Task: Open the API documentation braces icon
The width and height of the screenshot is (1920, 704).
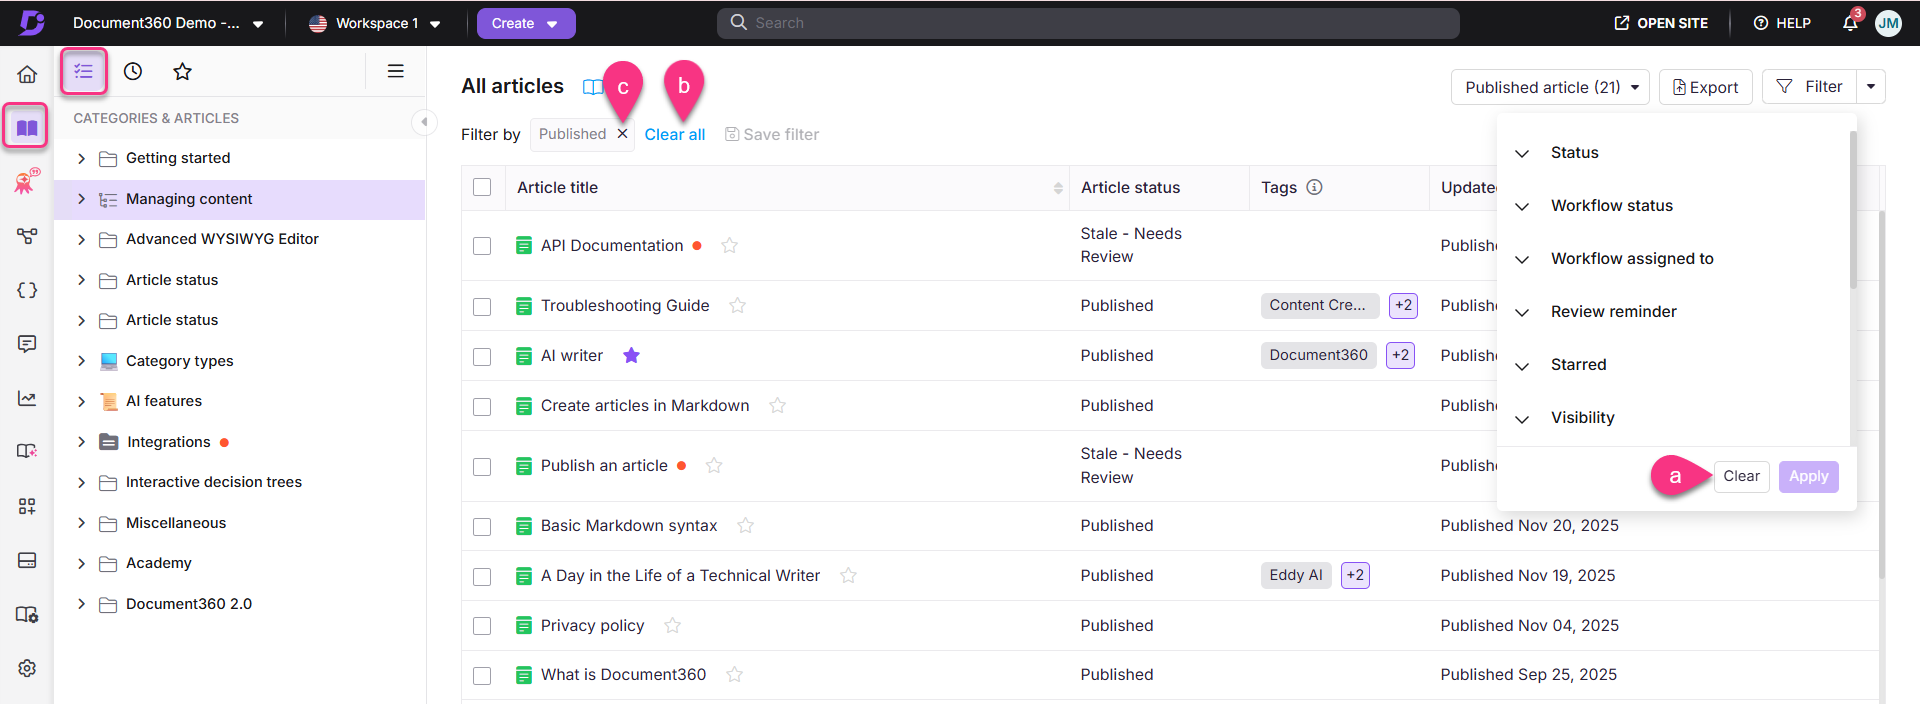Action: pos(27,290)
